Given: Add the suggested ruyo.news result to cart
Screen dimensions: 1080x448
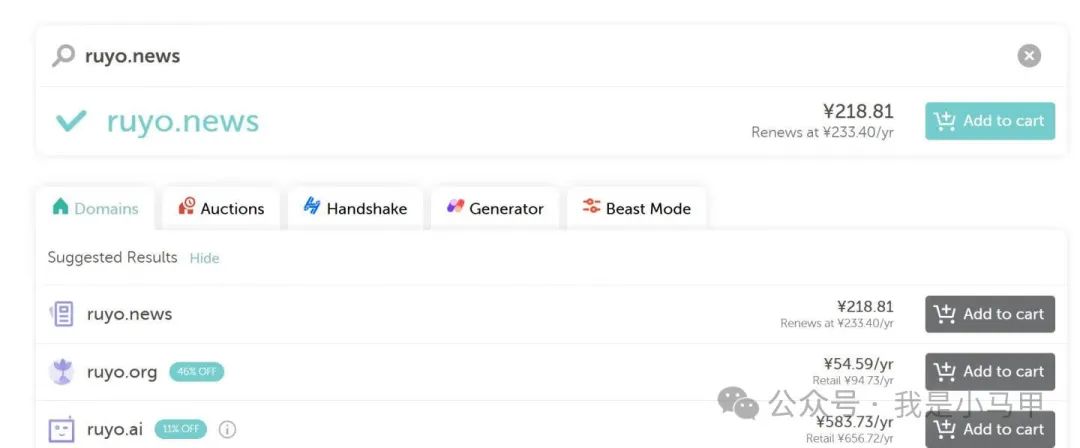Looking at the screenshot, I should [990, 314].
